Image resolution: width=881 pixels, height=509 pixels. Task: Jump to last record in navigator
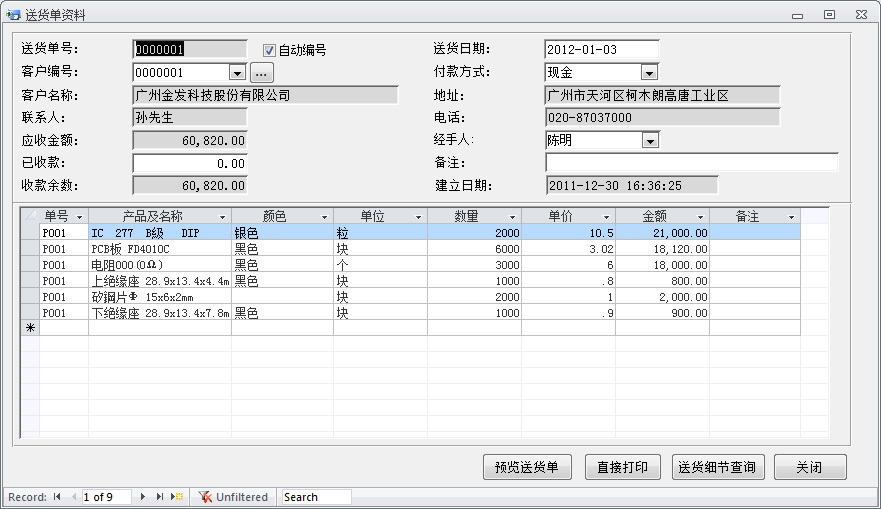click(x=160, y=497)
